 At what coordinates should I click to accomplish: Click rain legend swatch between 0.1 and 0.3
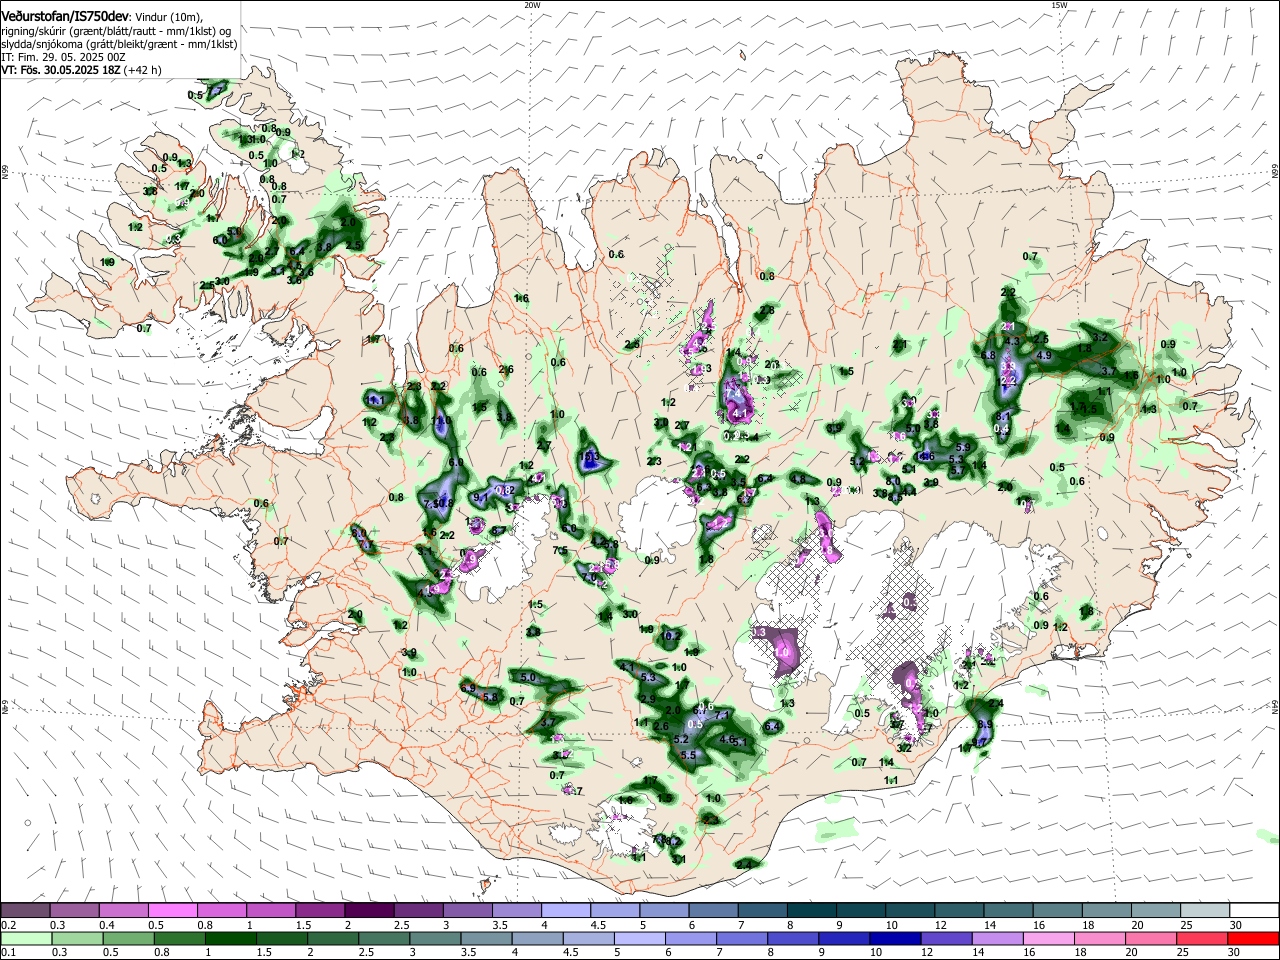(x=25, y=938)
